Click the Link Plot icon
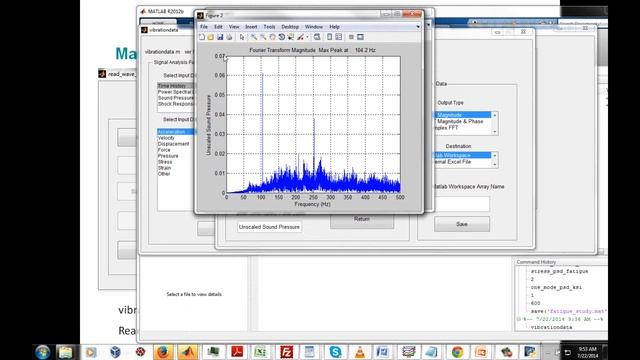 click(x=317, y=37)
